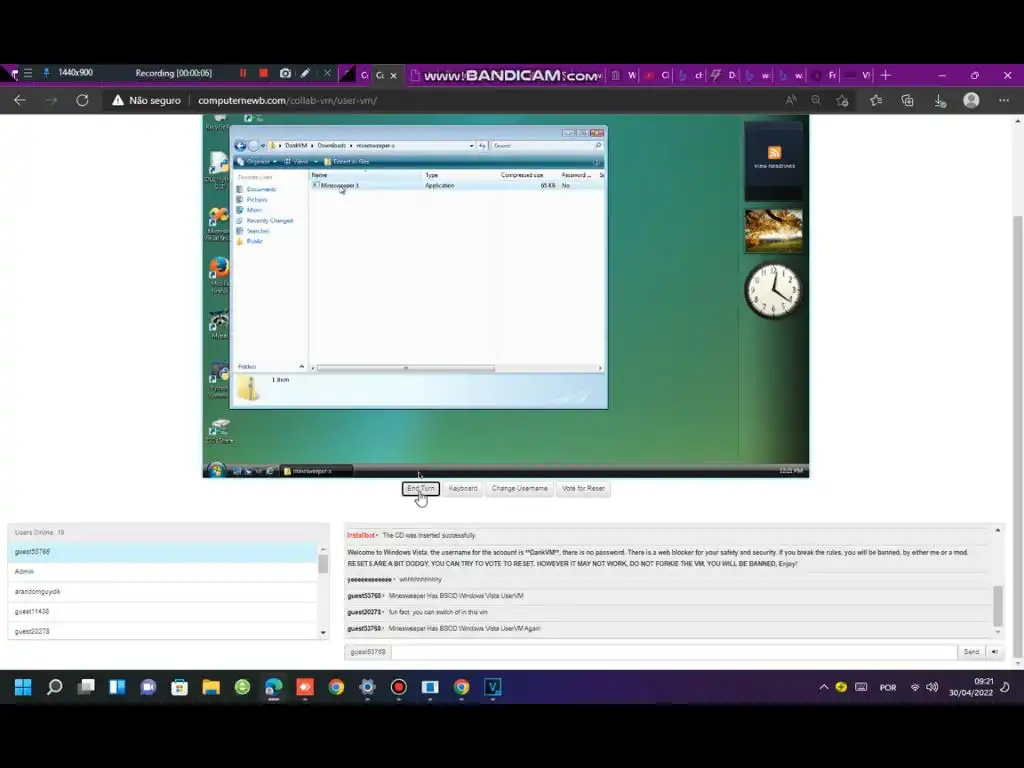This screenshot has width=1024, height=768.
Task: Open the browser read aloud icon
Action: 790,100
